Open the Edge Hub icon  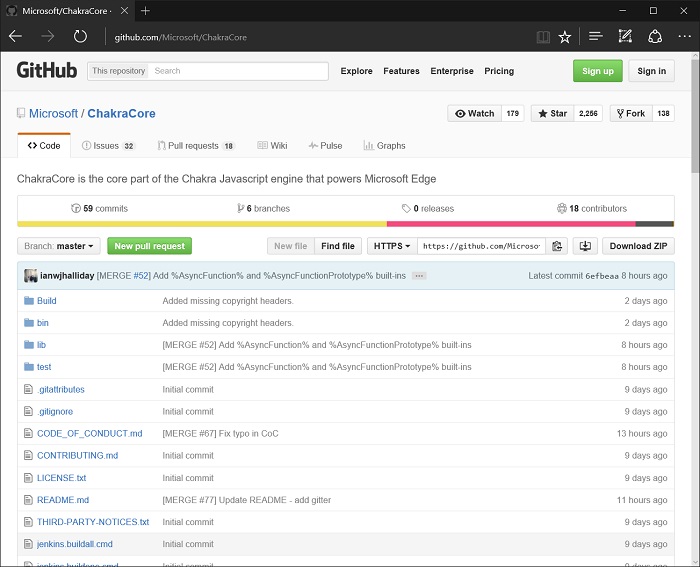tap(596, 37)
